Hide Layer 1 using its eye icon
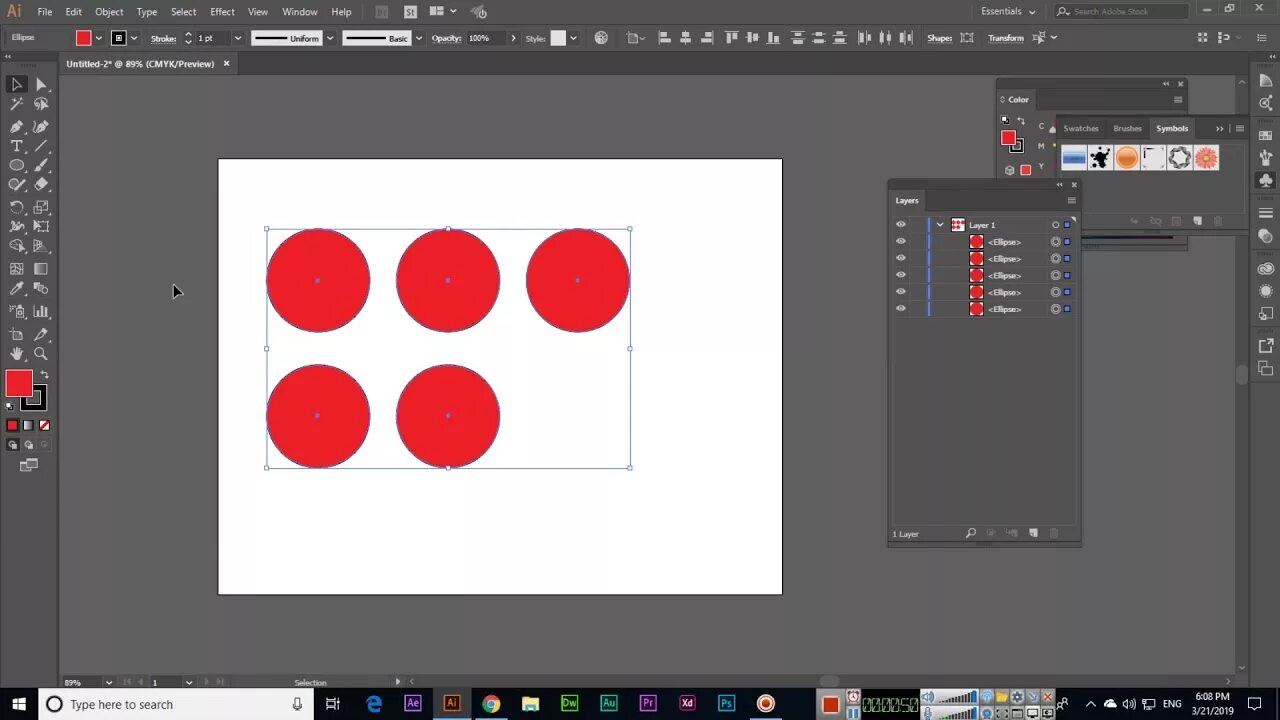Screen dimensions: 1280x720 901,225
